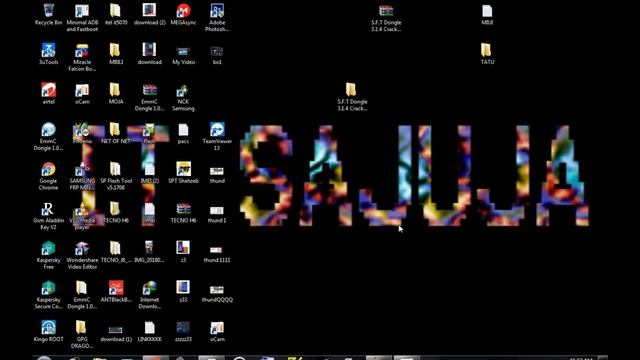Launch Minimal ADB and Fastboot shortcut
This screenshot has width=640, height=360.
coord(82,11)
